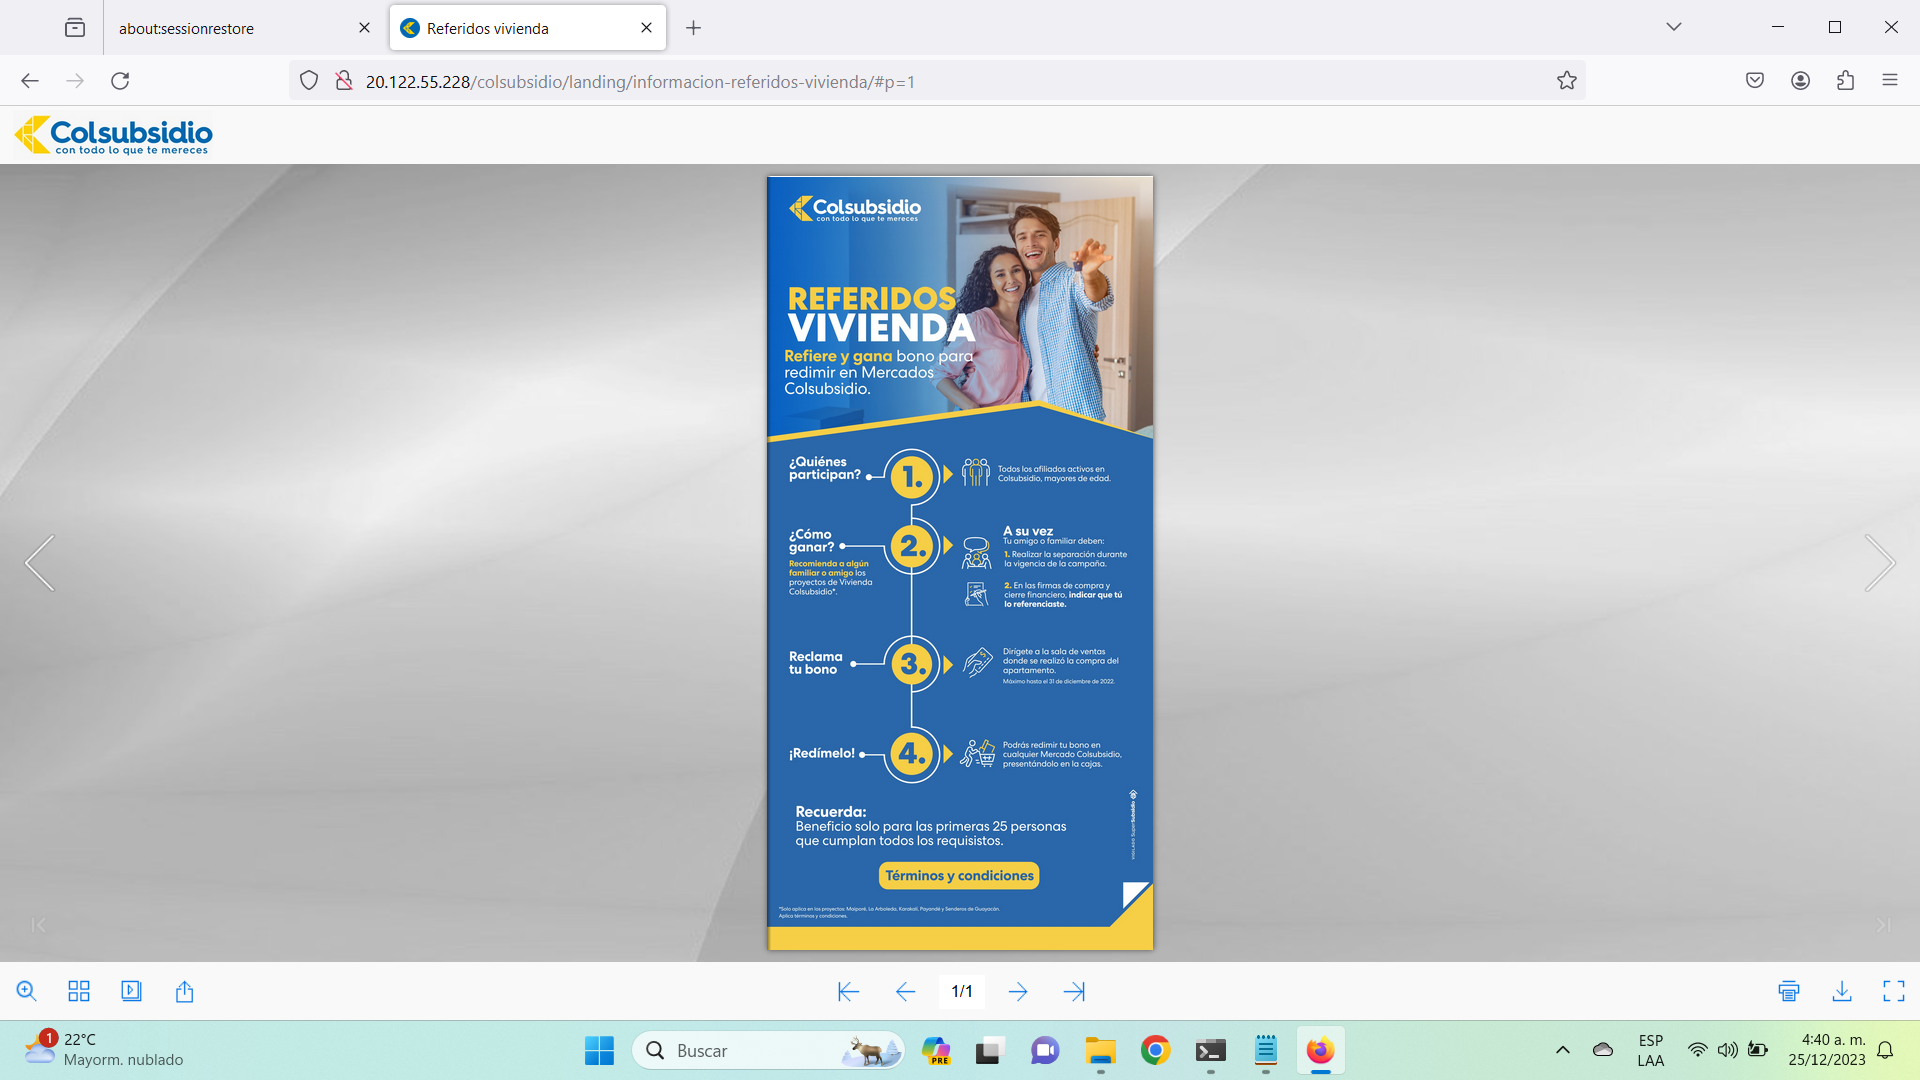Toggle fullscreen mode in the viewer

point(1893,991)
